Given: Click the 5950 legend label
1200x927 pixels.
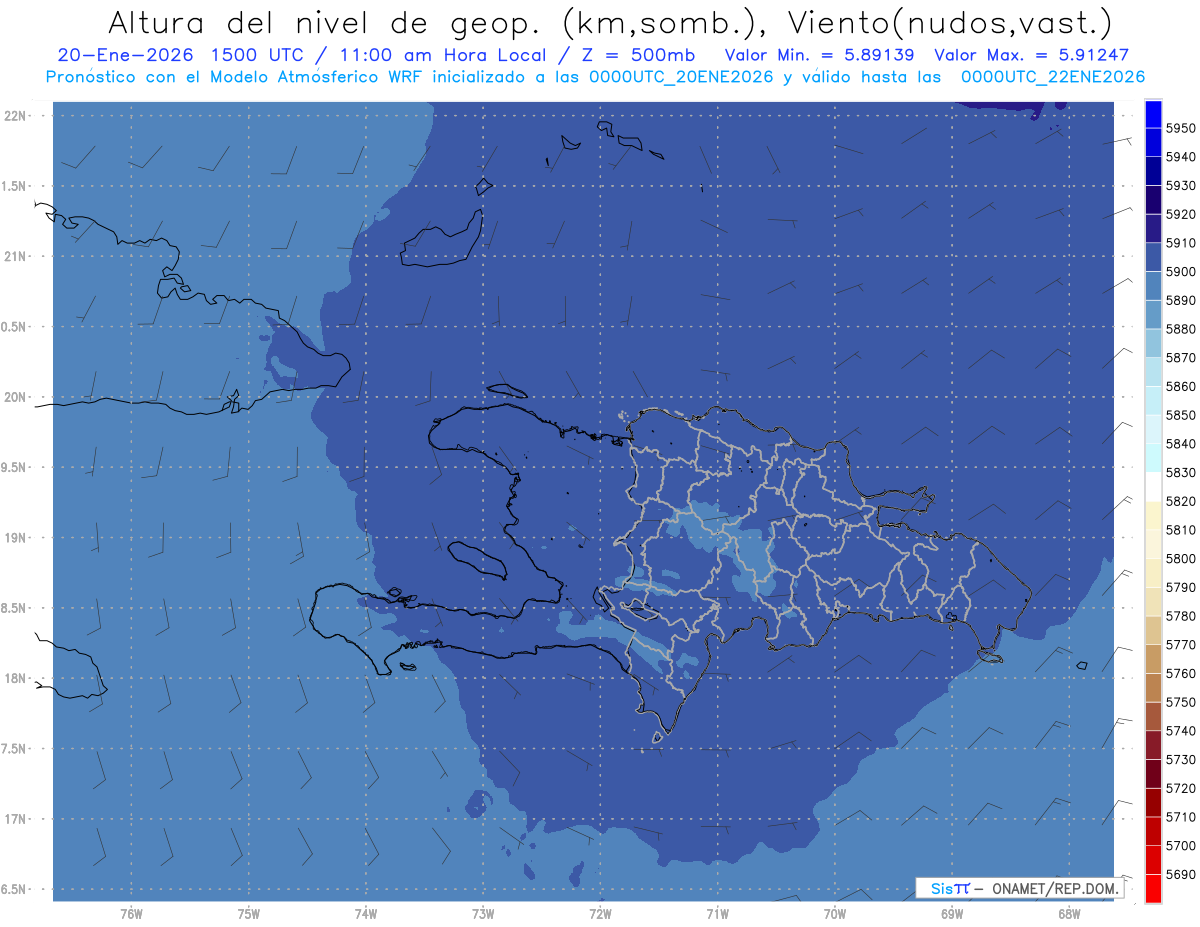Looking at the screenshot, I should (x=1180, y=128).
